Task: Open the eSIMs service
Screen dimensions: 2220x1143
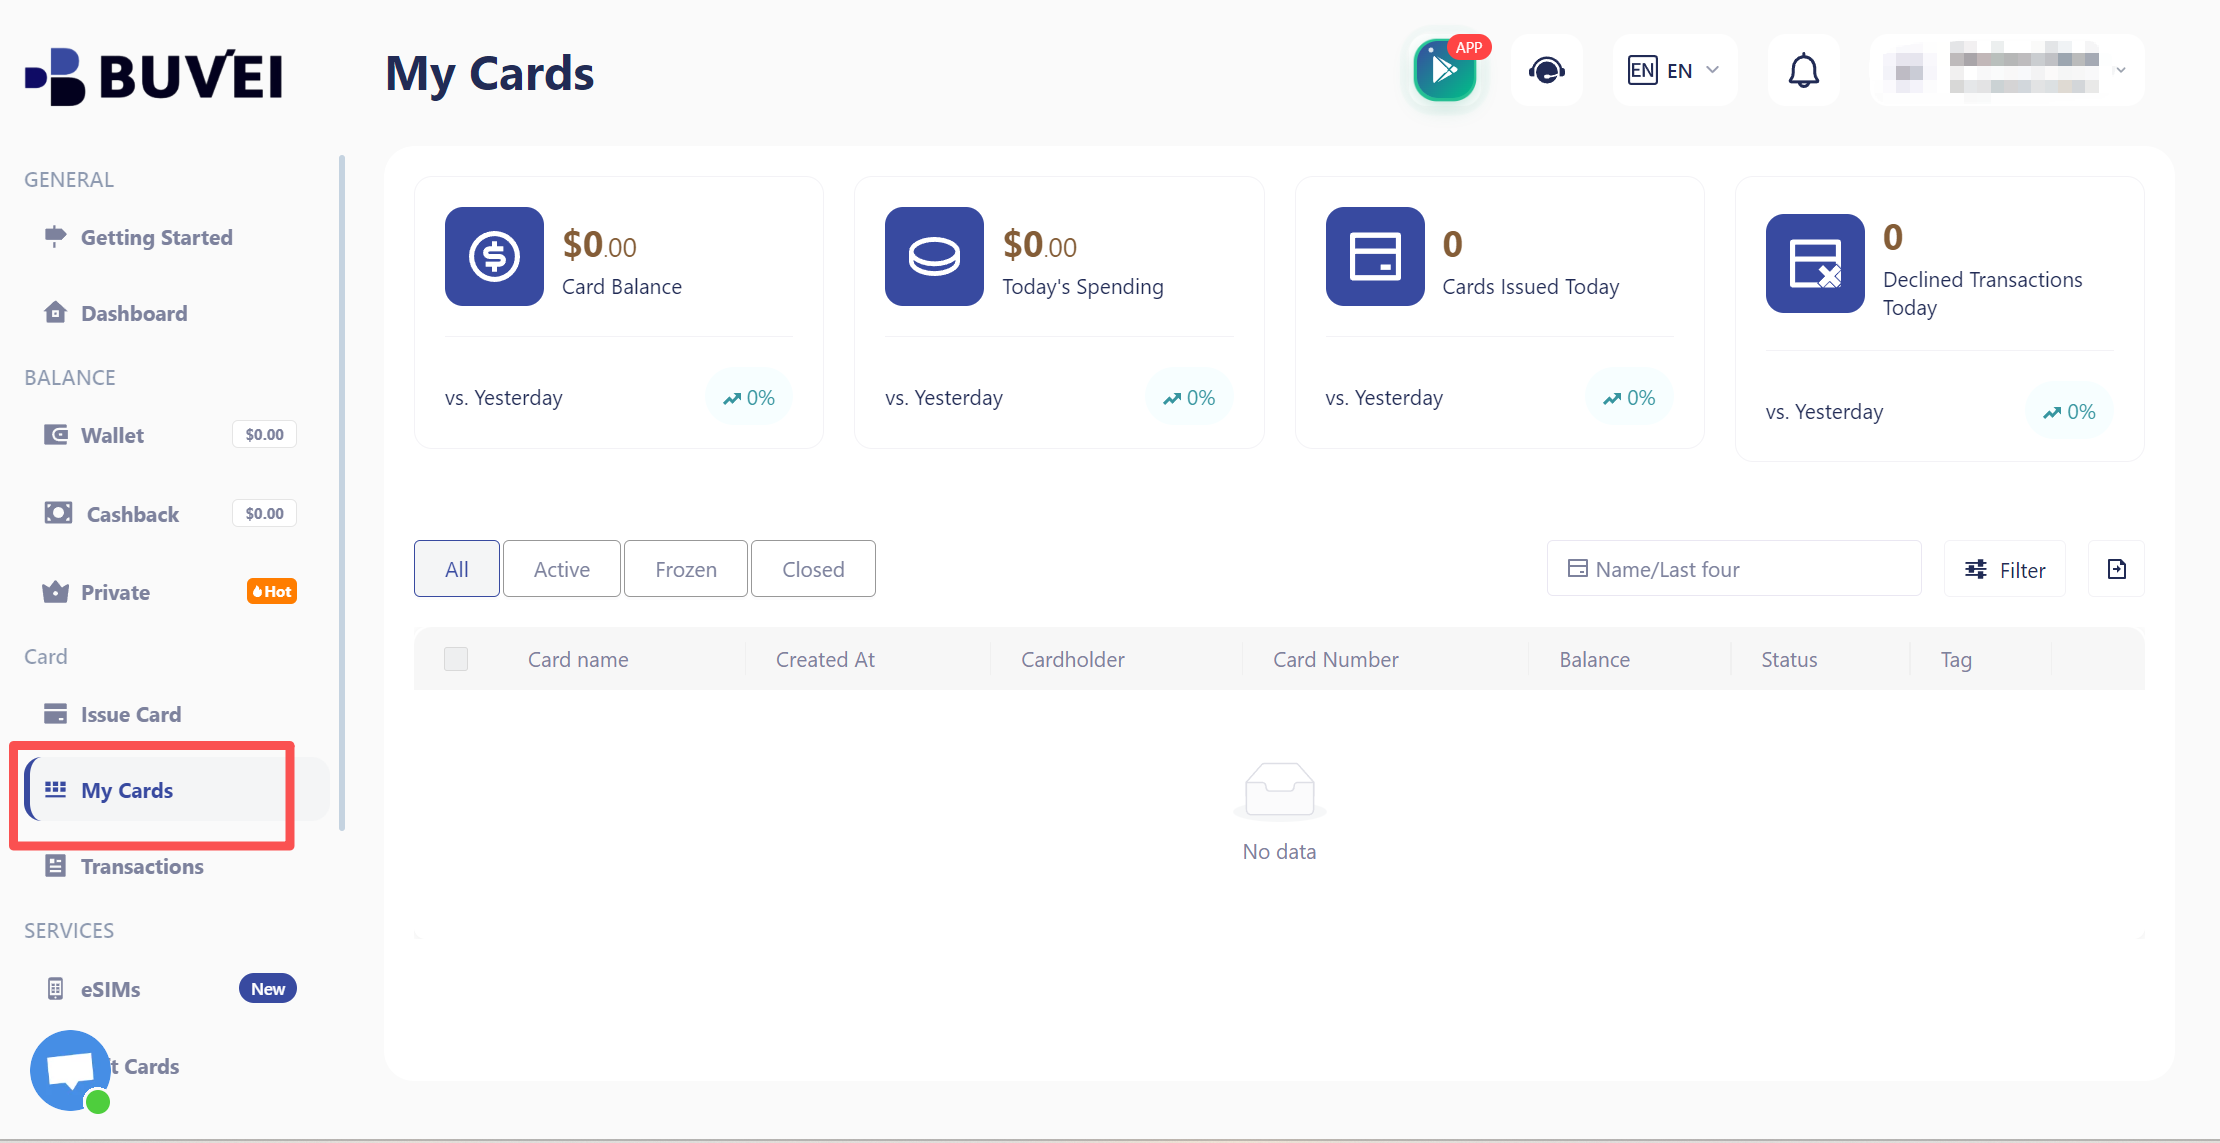Action: click(x=110, y=989)
